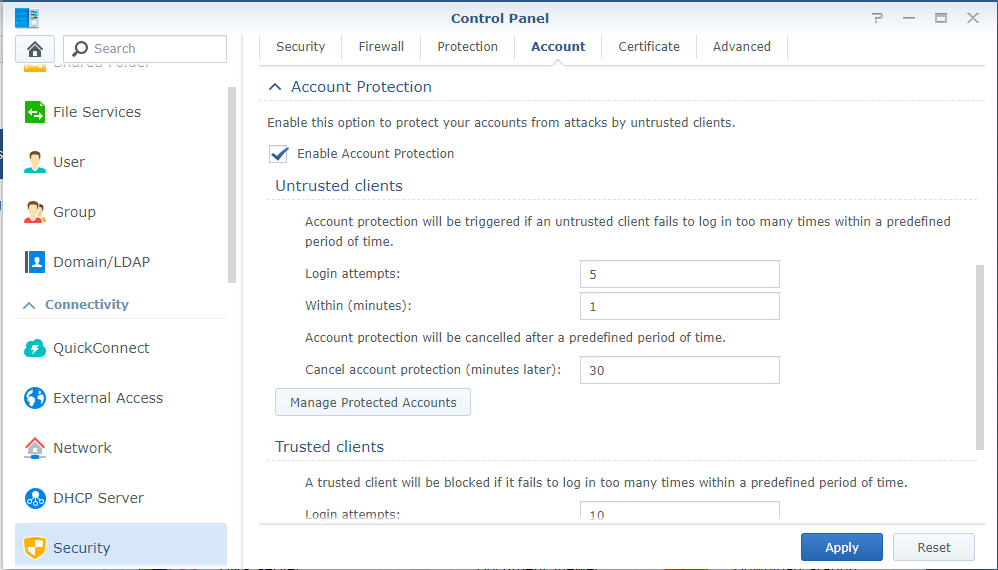Select the User icon in sidebar

tap(35, 162)
